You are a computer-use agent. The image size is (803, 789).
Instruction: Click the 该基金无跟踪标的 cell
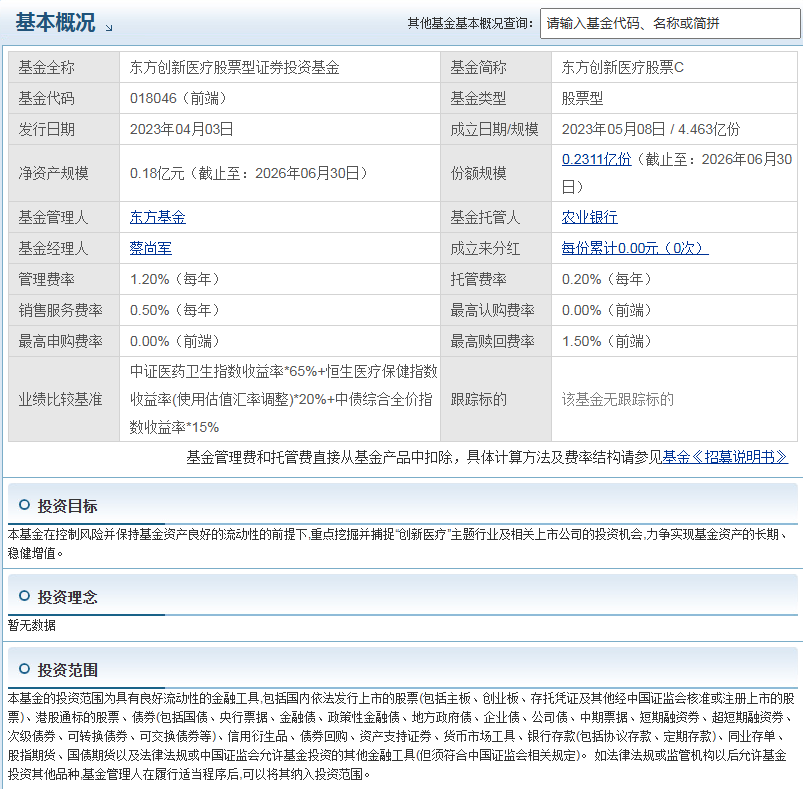pos(674,399)
